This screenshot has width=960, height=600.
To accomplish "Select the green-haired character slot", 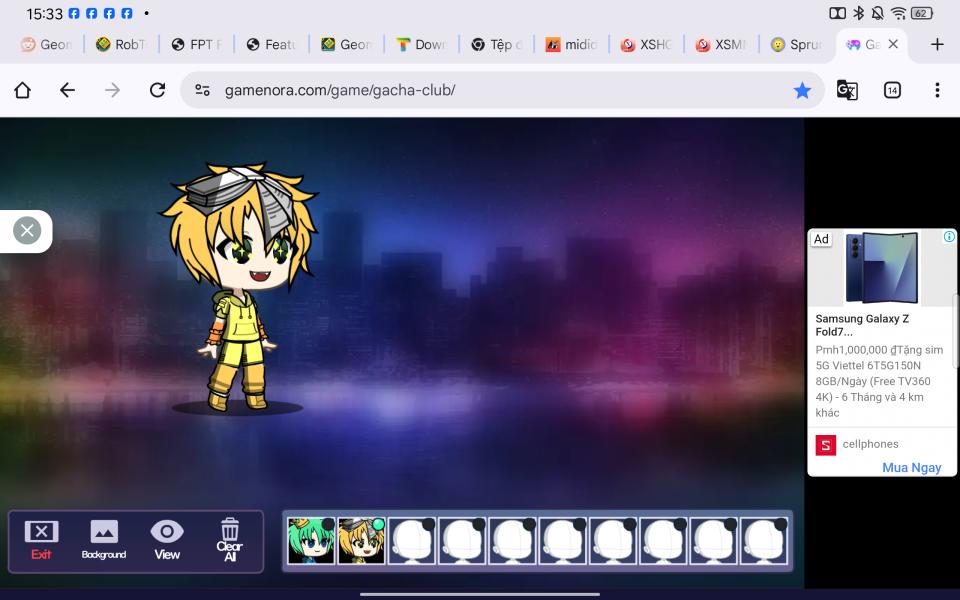I will coord(312,541).
